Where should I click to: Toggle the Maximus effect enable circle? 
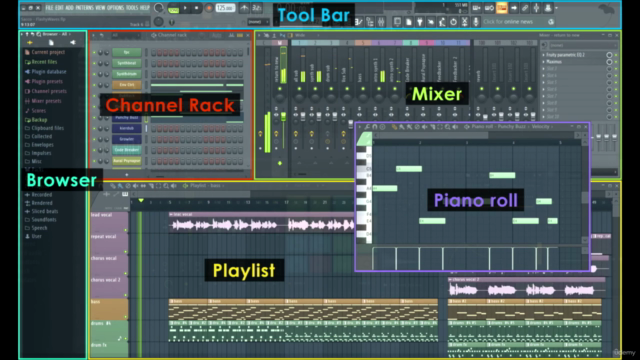(609, 62)
